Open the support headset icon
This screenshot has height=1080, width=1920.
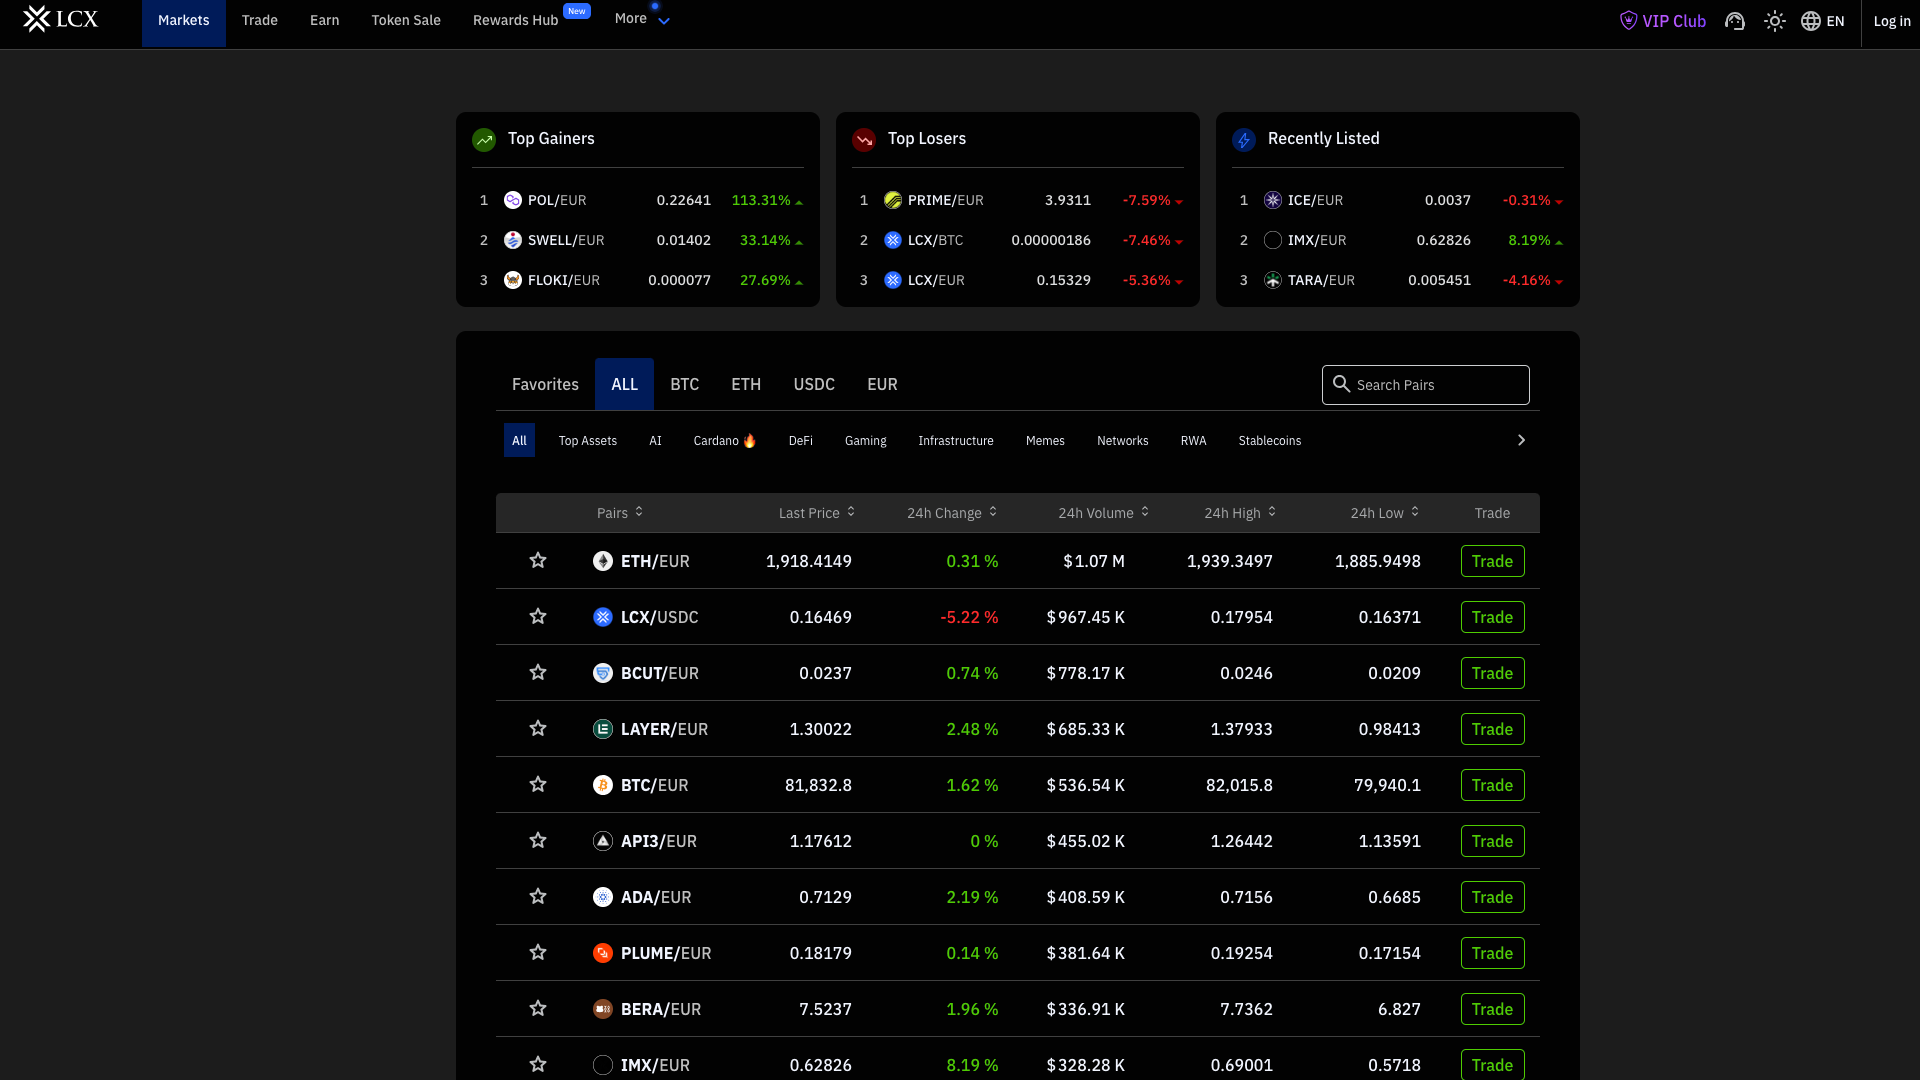point(1735,21)
